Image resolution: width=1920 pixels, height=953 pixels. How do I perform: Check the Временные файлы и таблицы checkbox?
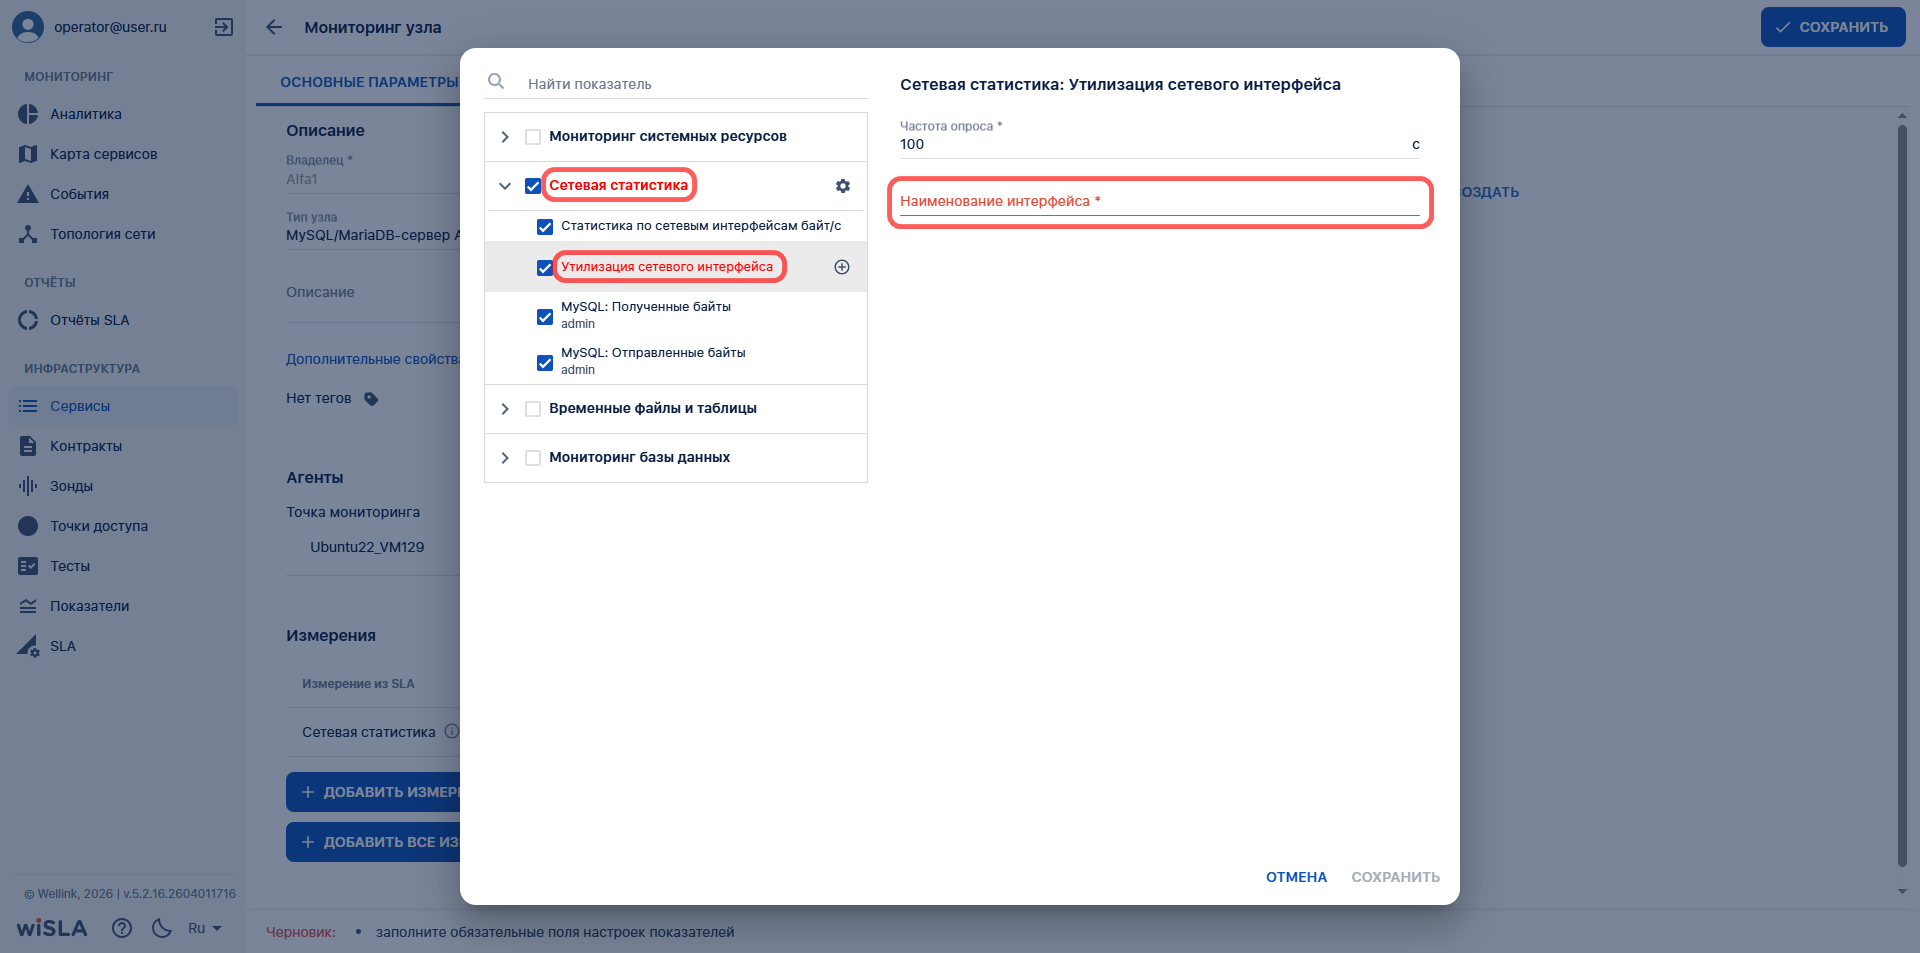(x=533, y=409)
